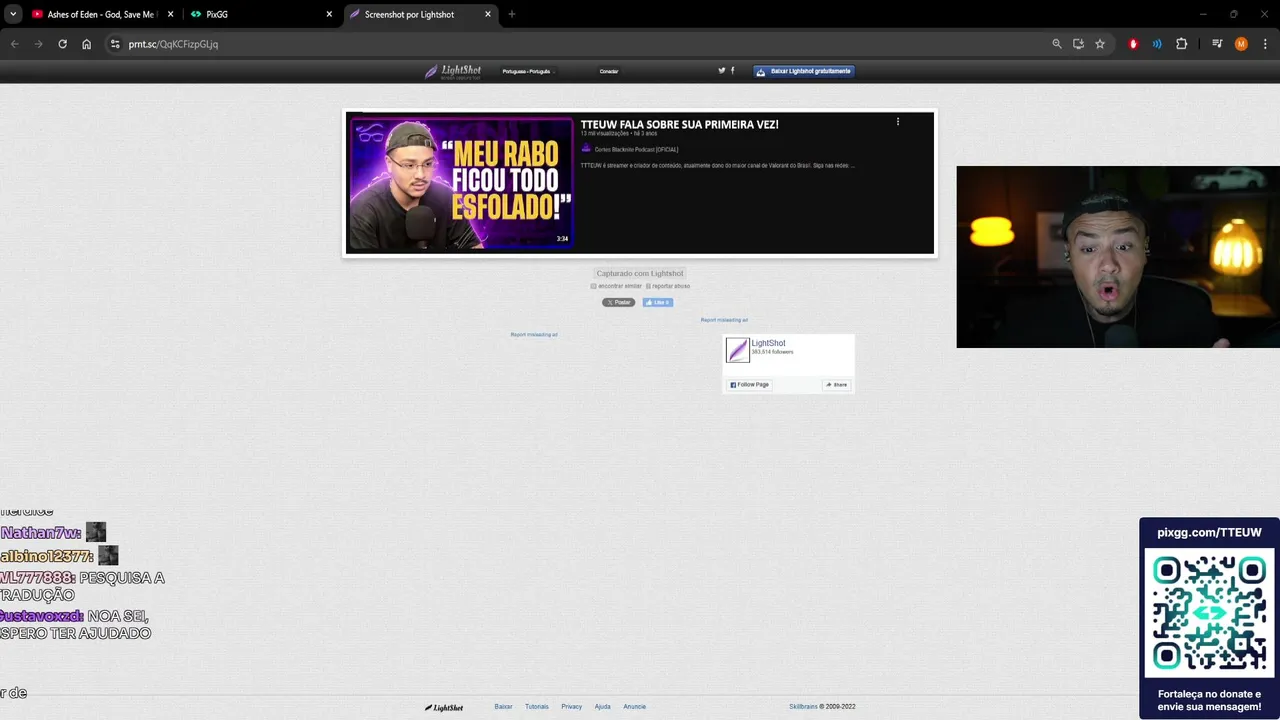Click Baixar Lightshot gratuitamente button

tap(804, 71)
